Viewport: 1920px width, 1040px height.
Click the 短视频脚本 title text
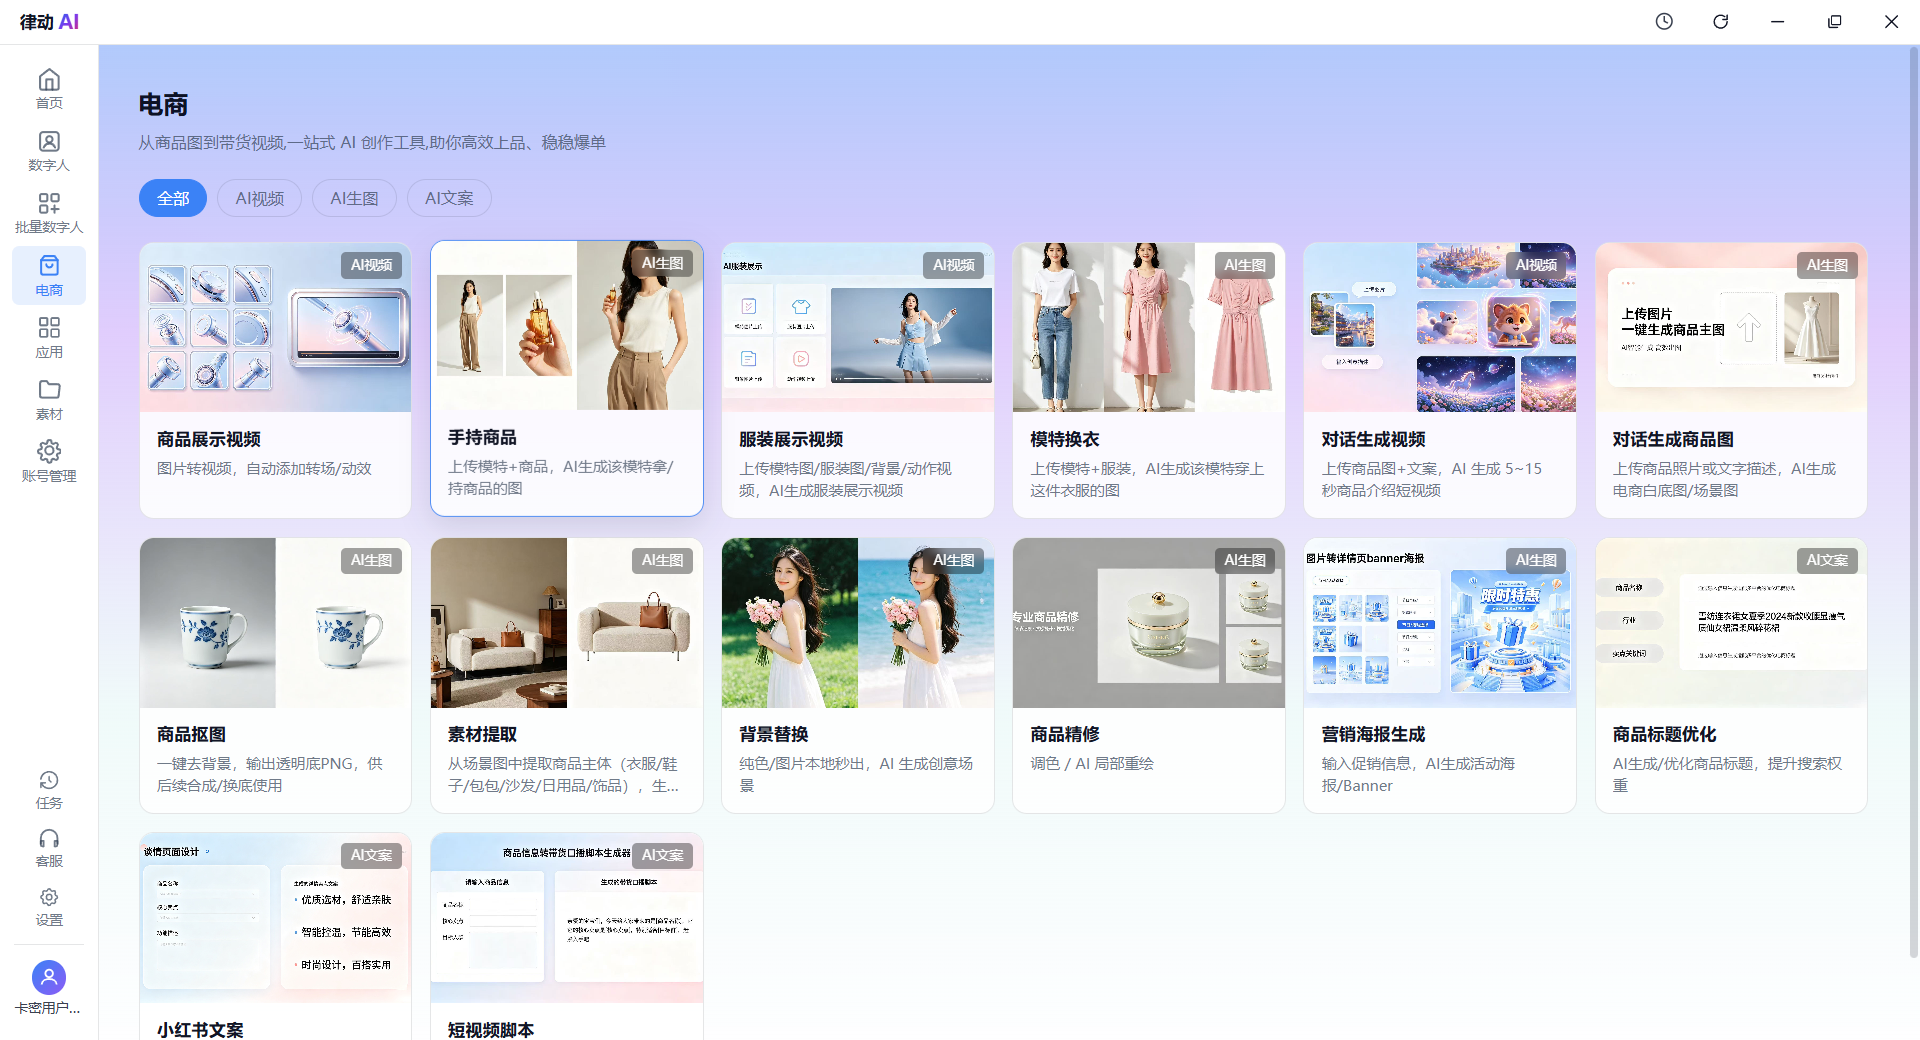[x=491, y=1029]
